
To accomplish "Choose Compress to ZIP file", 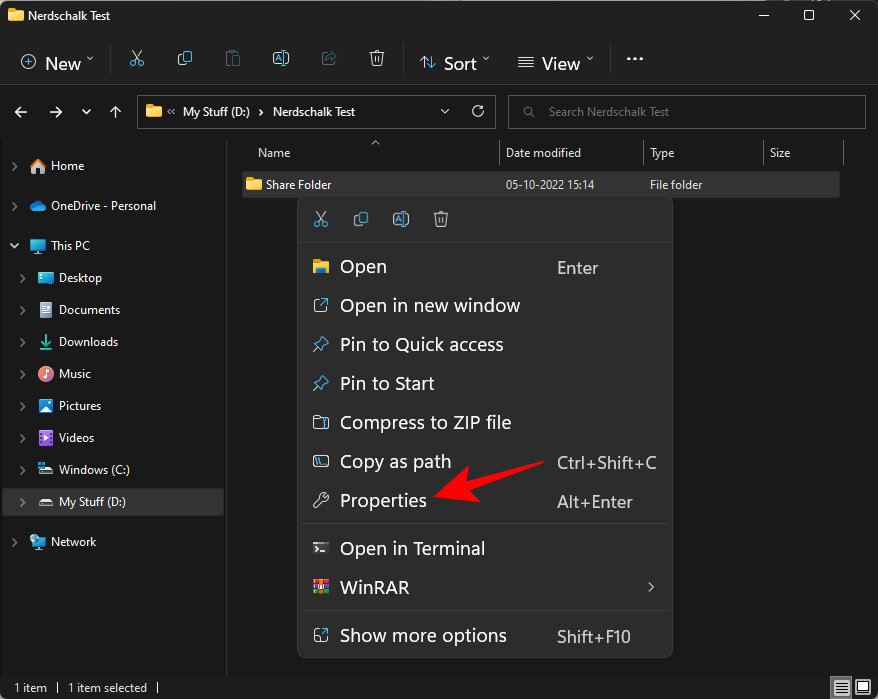I will (x=425, y=423).
